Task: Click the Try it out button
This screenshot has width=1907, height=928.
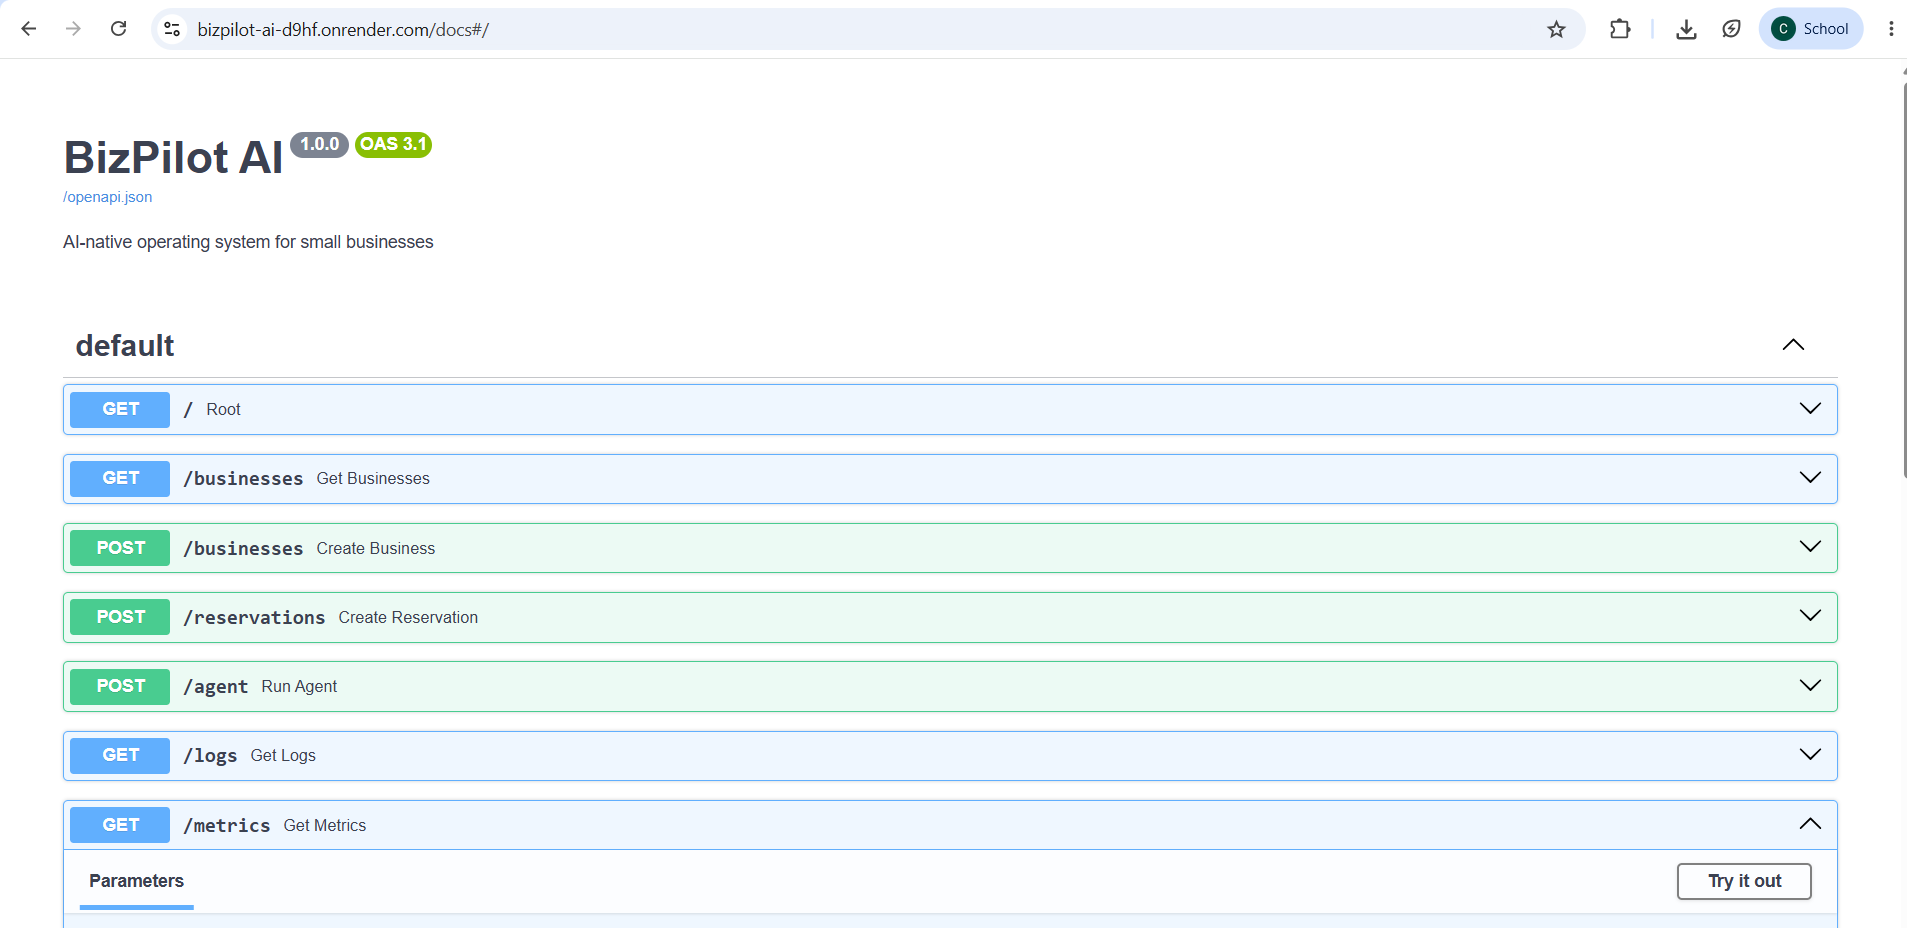Action: coord(1744,881)
